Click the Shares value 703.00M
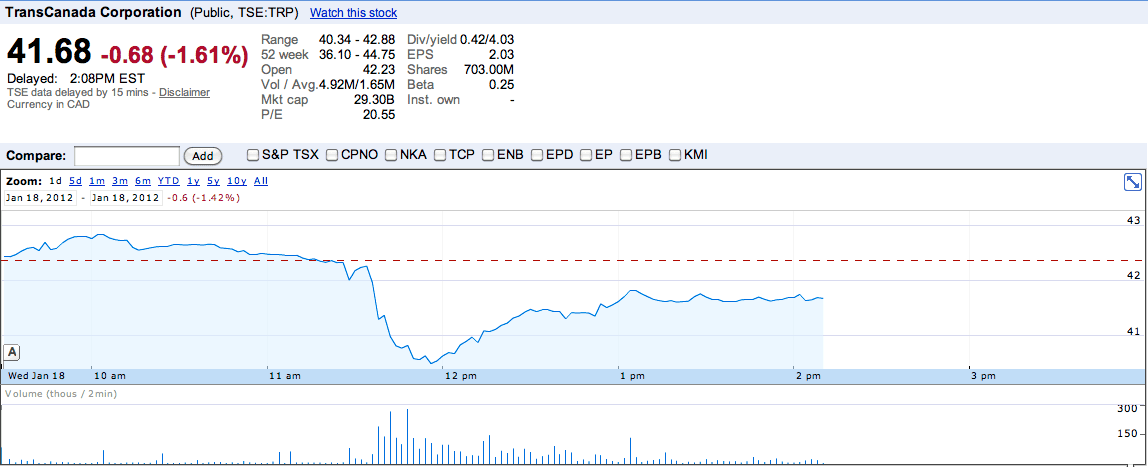Image resolution: width=1148 pixels, height=467 pixels. pyautogui.click(x=489, y=70)
